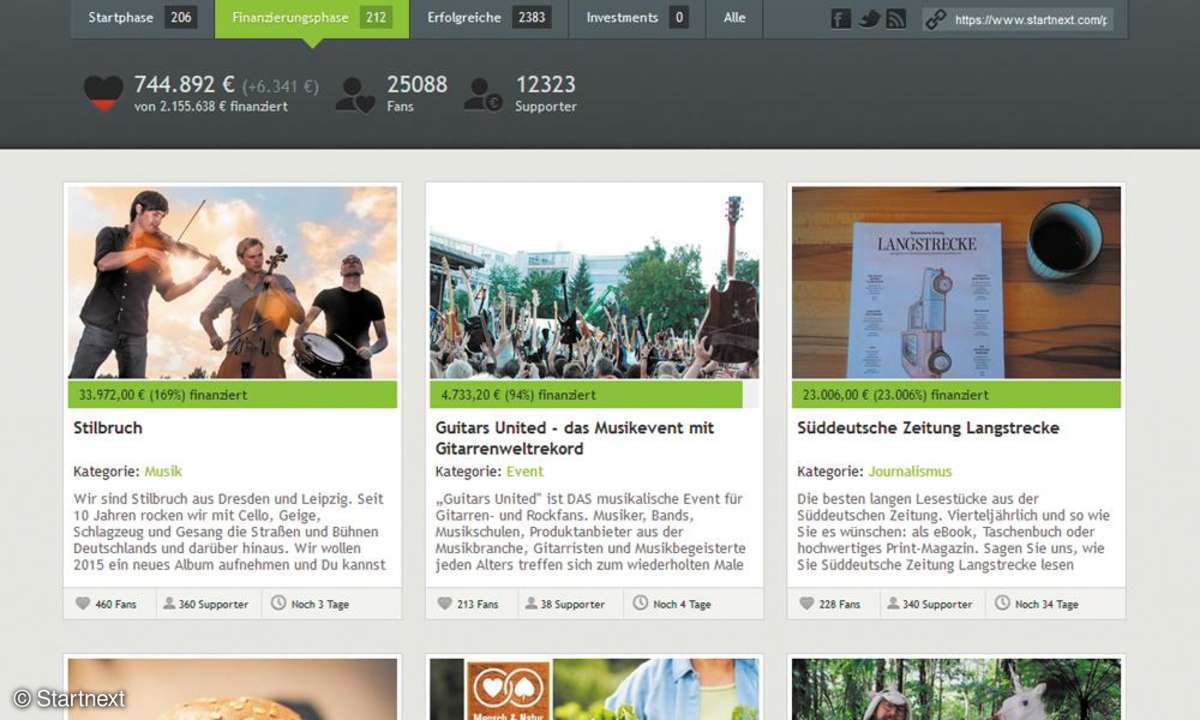The width and height of the screenshot is (1200, 720).
Task: Click the startnext.com URL field
Action: click(x=1030, y=19)
